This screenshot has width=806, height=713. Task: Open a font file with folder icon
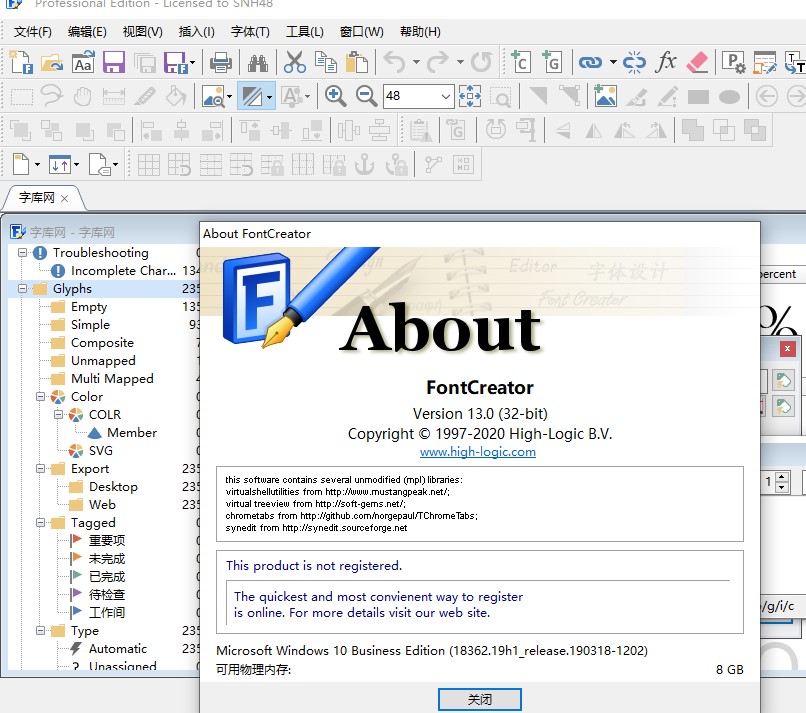click(52, 62)
